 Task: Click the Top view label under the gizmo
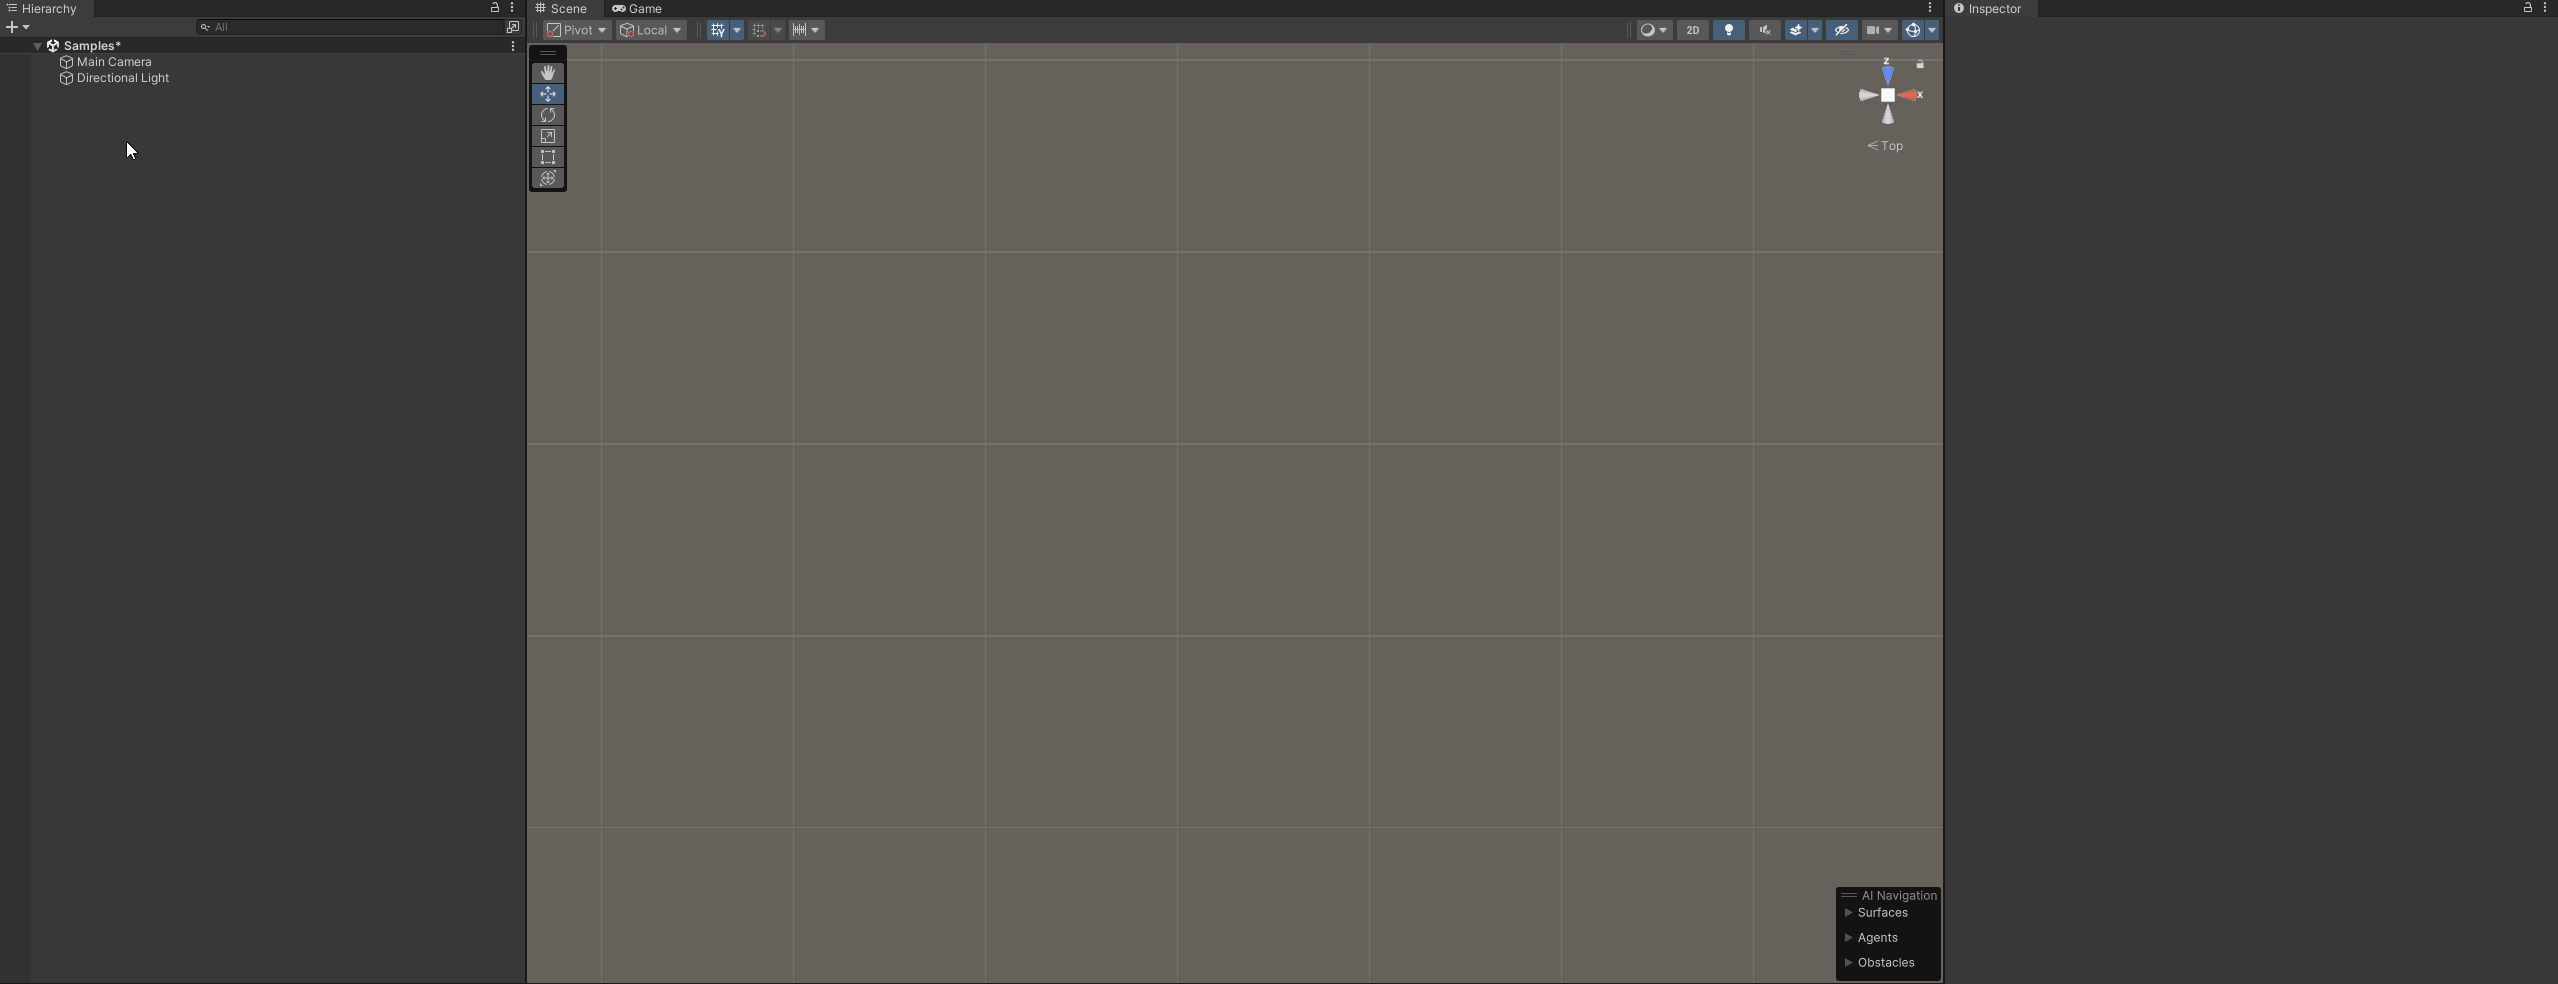(1884, 146)
